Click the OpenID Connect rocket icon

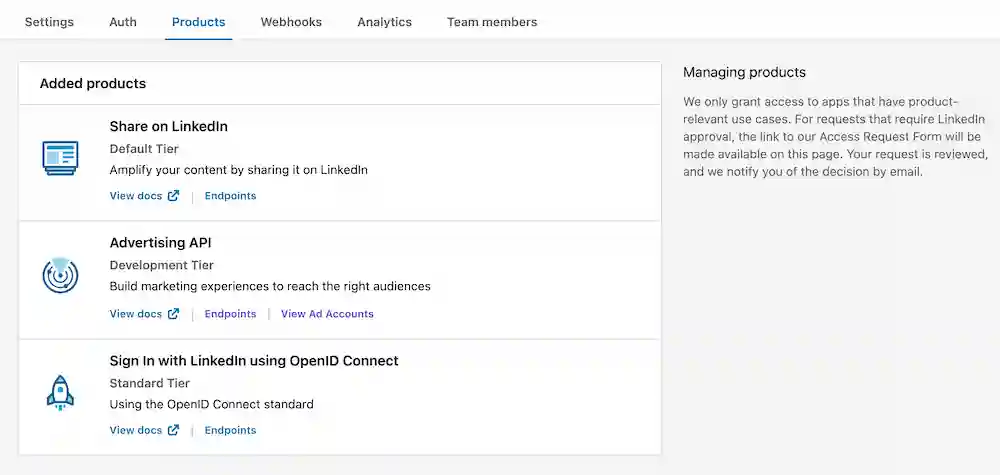(x=61, y=392)
